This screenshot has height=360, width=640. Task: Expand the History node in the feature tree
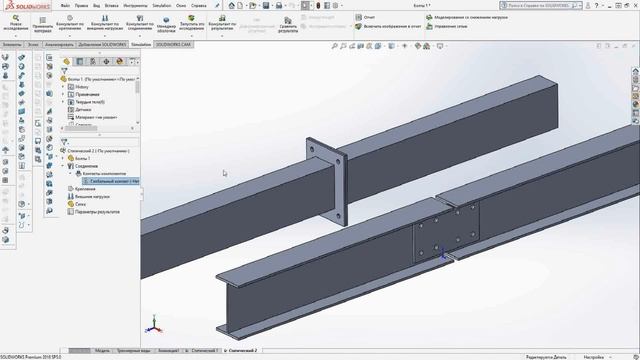click(x=63, y=87)
